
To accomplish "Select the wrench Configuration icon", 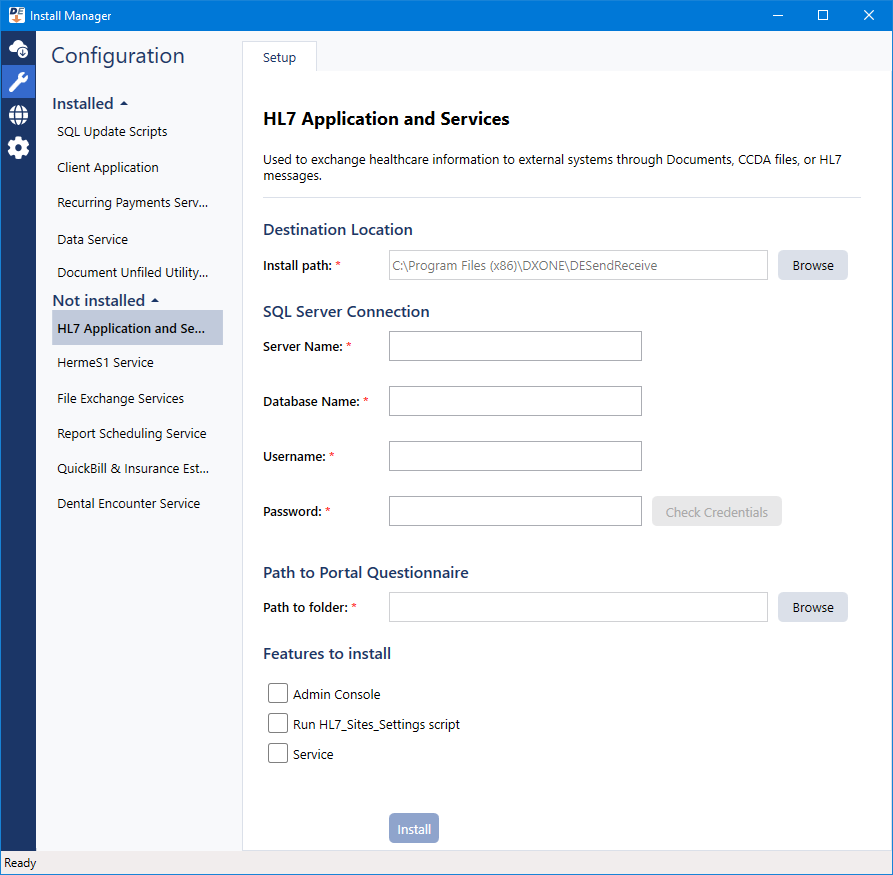I will 18,81.
